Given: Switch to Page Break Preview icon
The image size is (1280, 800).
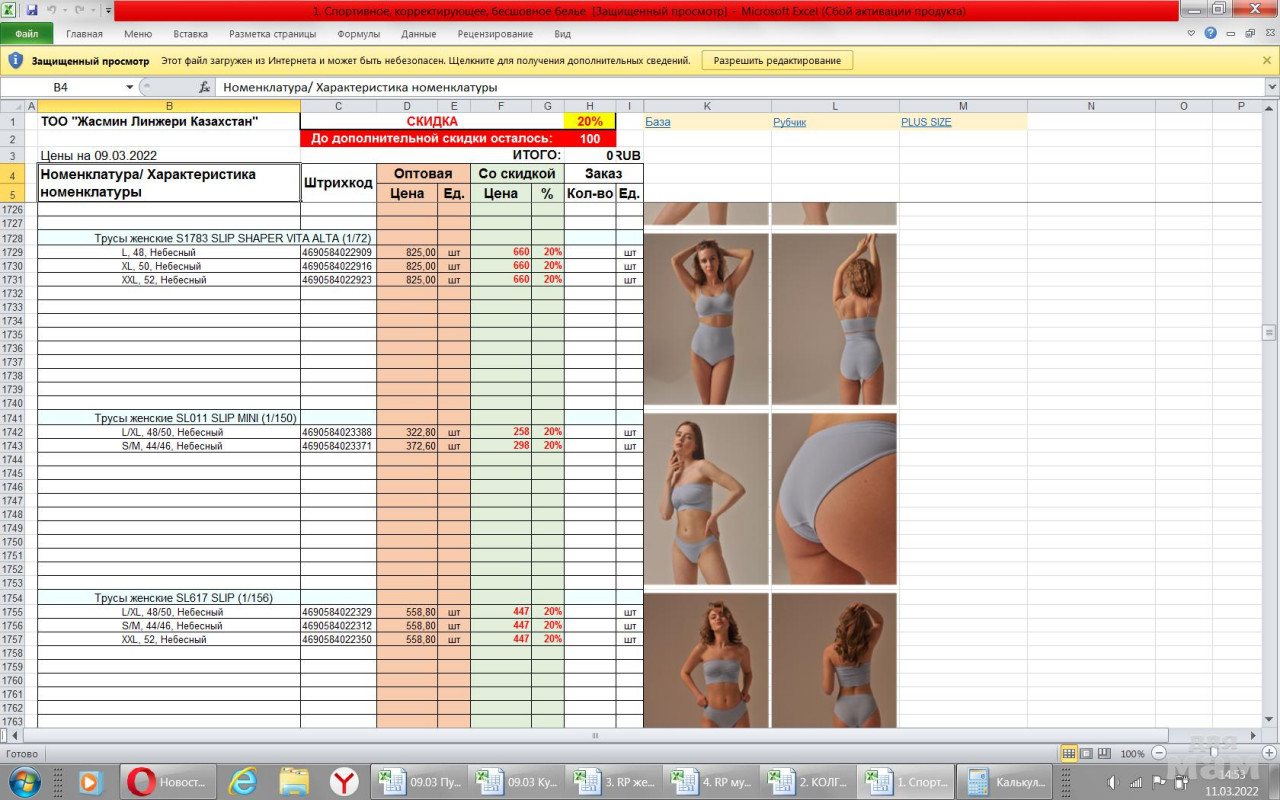Looking at the screenshot, I should tap(1104, 753).
